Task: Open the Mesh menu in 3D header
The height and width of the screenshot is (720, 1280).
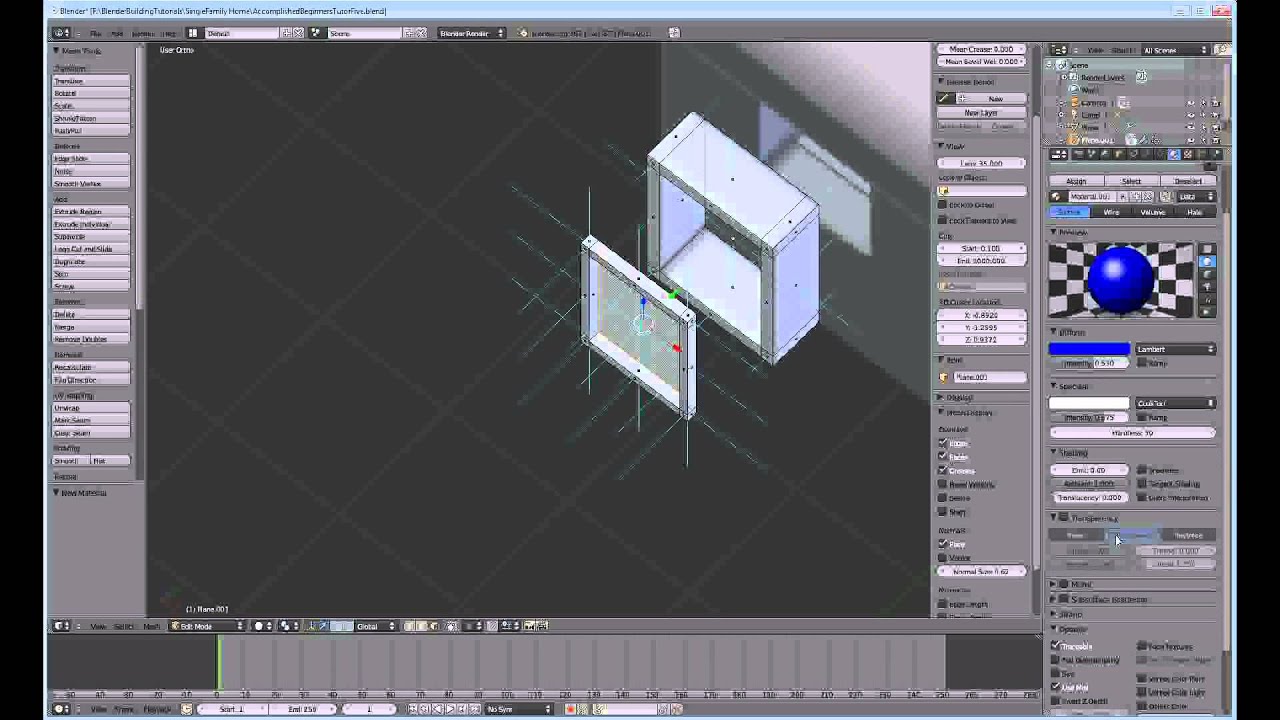Action: coord(151,626)
